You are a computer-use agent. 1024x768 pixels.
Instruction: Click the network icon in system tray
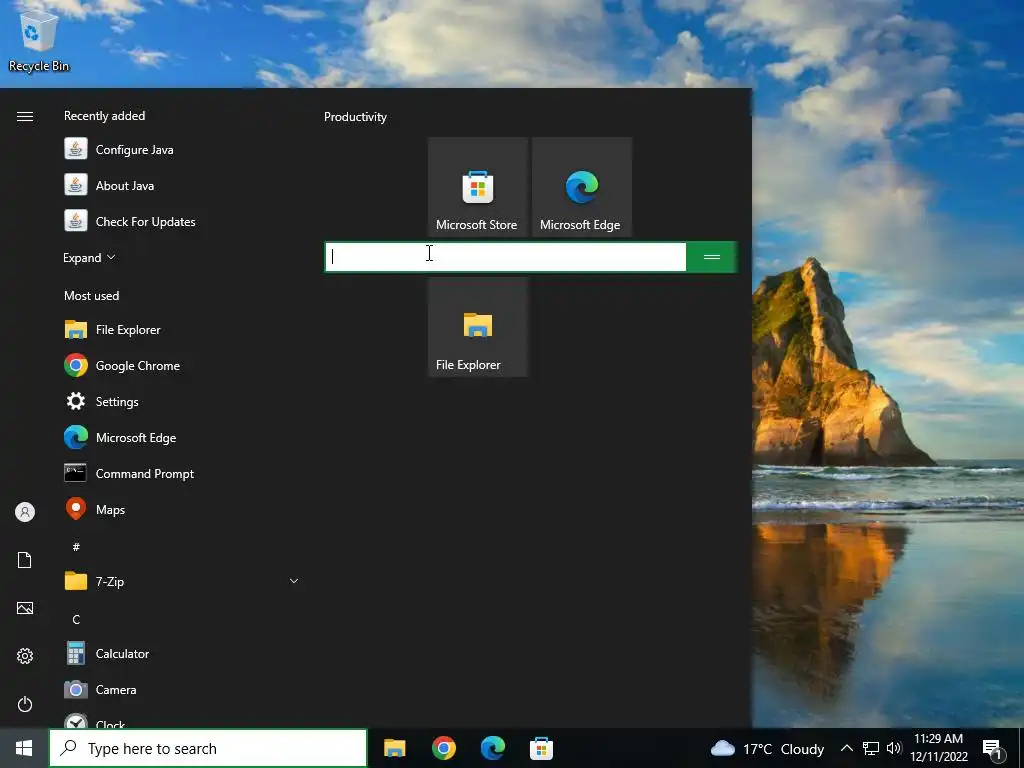click(x=871, y=748)
